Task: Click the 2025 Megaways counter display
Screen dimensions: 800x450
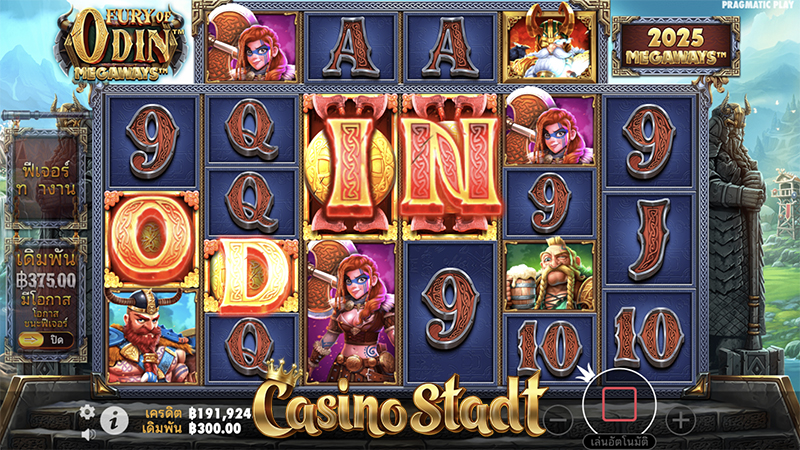Action: point(676,46)
